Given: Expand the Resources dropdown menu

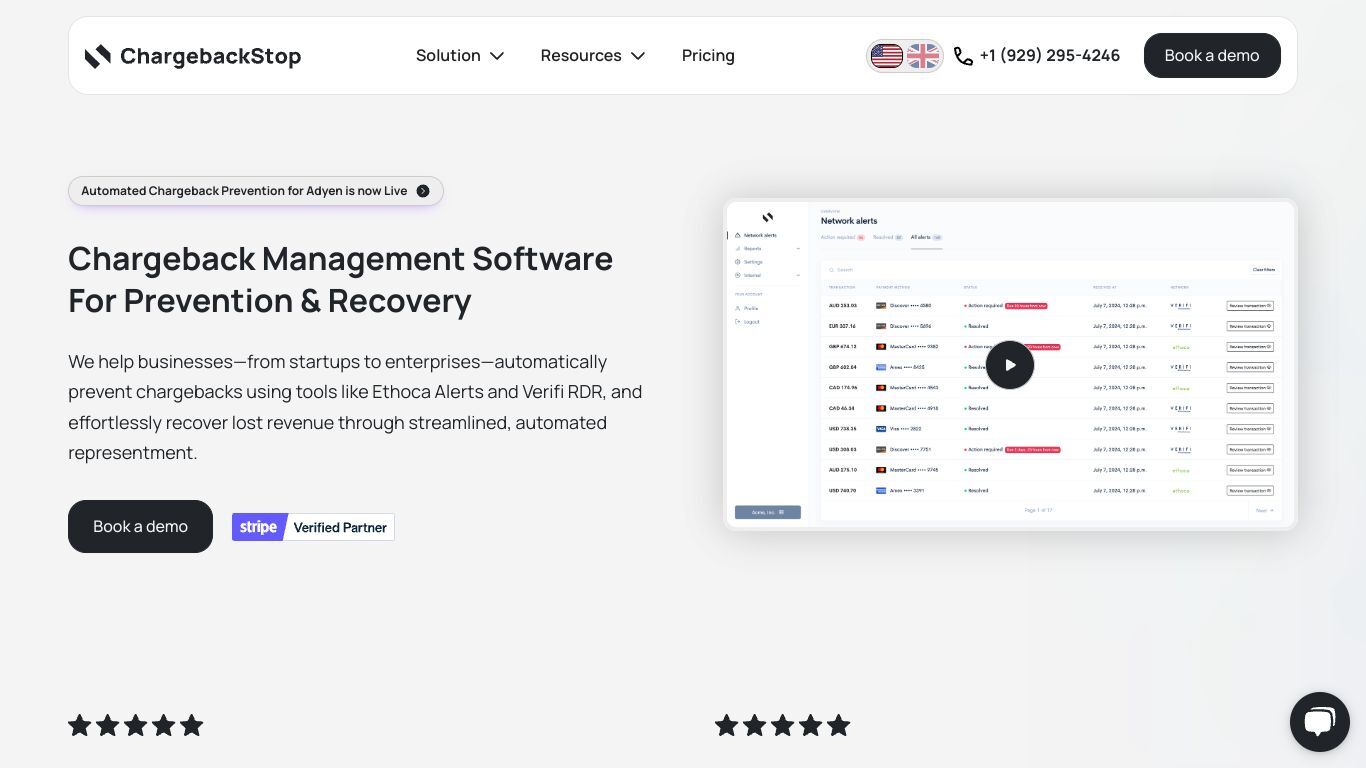Looking at the screenshot, I should (593, 56).
